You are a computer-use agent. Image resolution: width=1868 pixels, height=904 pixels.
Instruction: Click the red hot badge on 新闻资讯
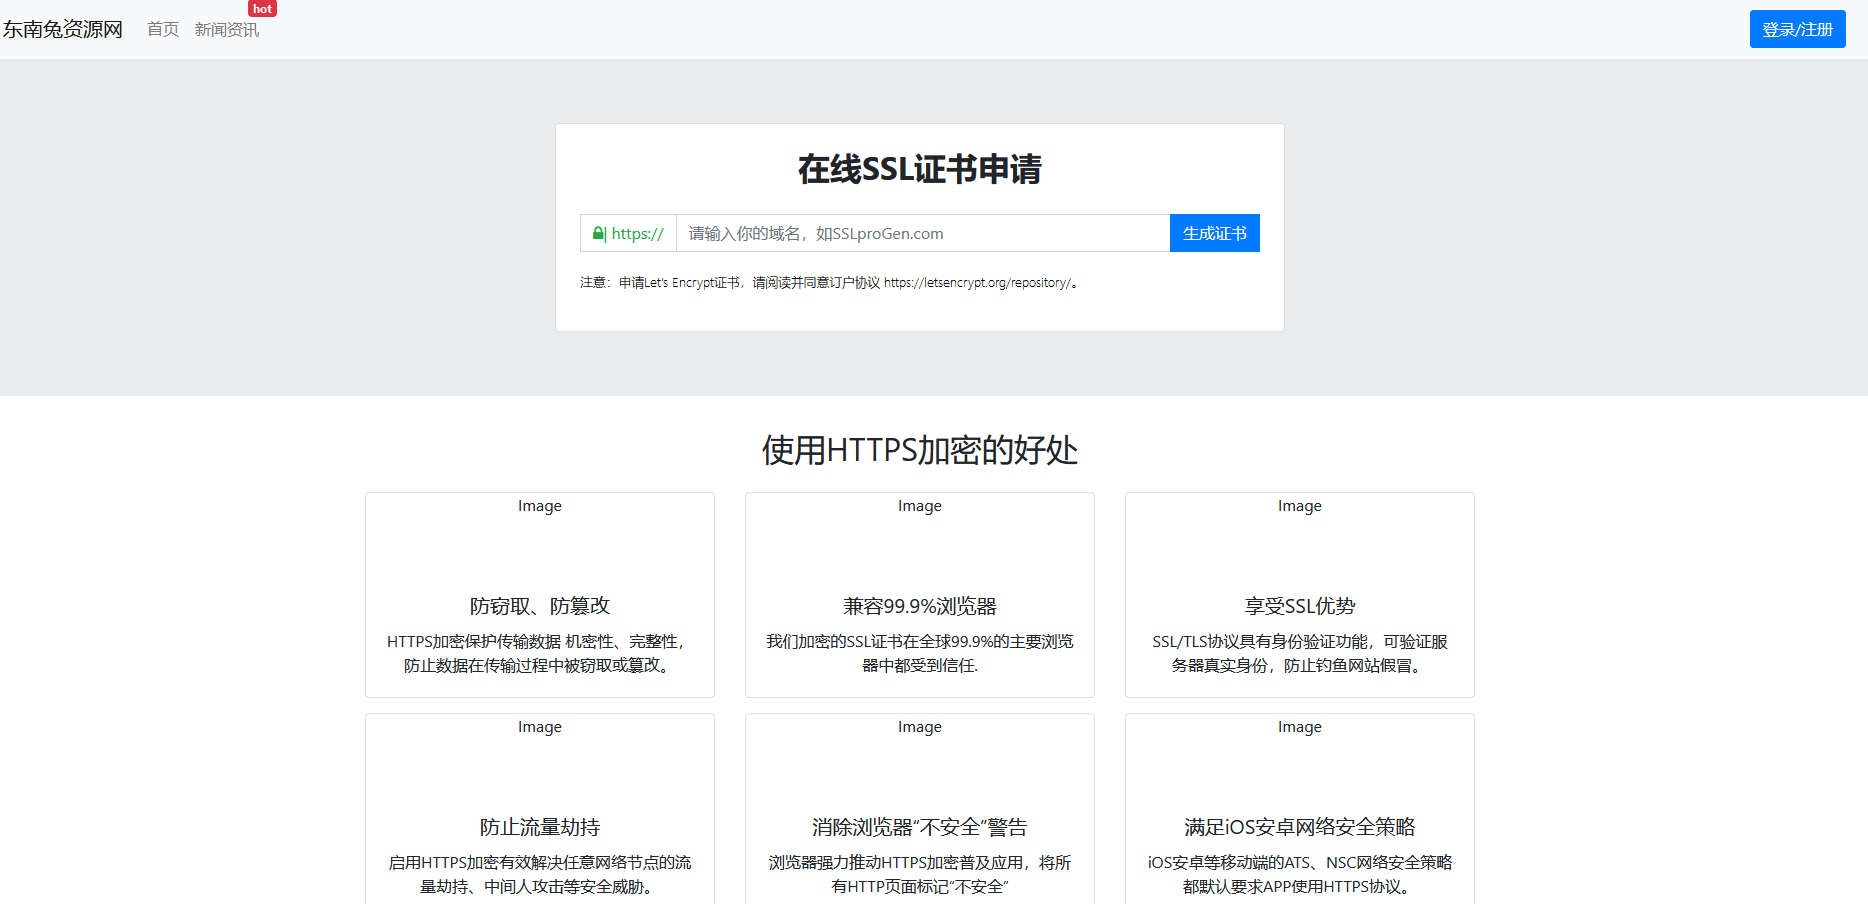coord(262,9)
